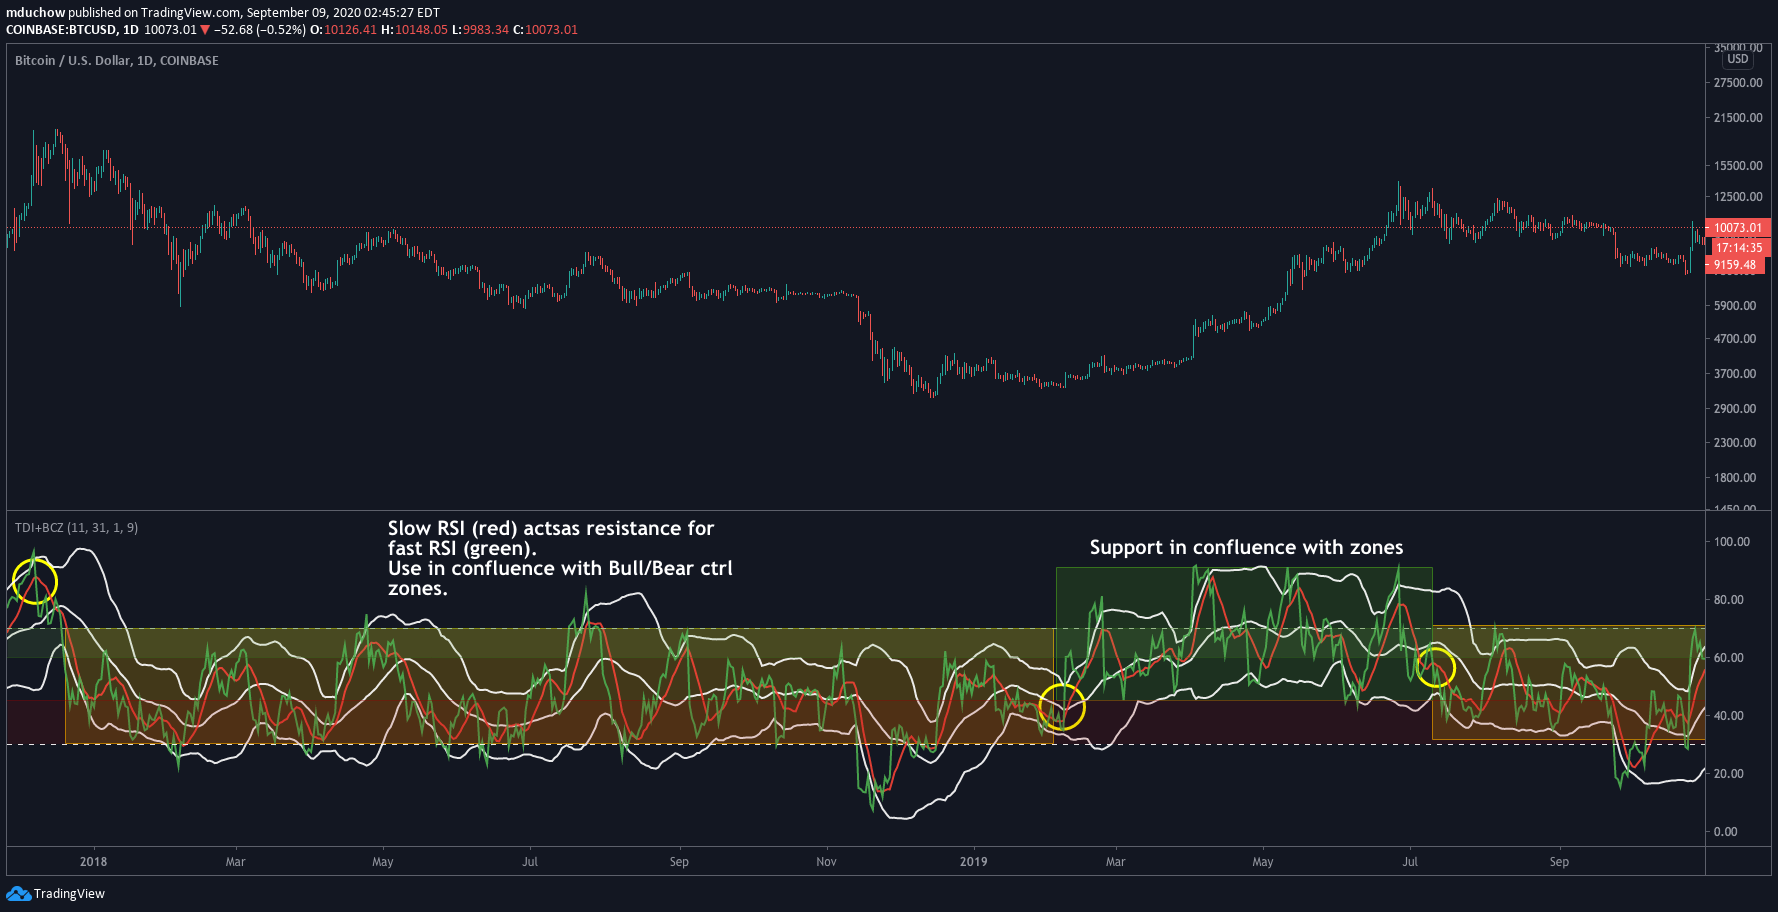This screenshot has height=912, width=1778.
Task: Click the 100.00 level on indicator axis
Action: coord(1732,542)
